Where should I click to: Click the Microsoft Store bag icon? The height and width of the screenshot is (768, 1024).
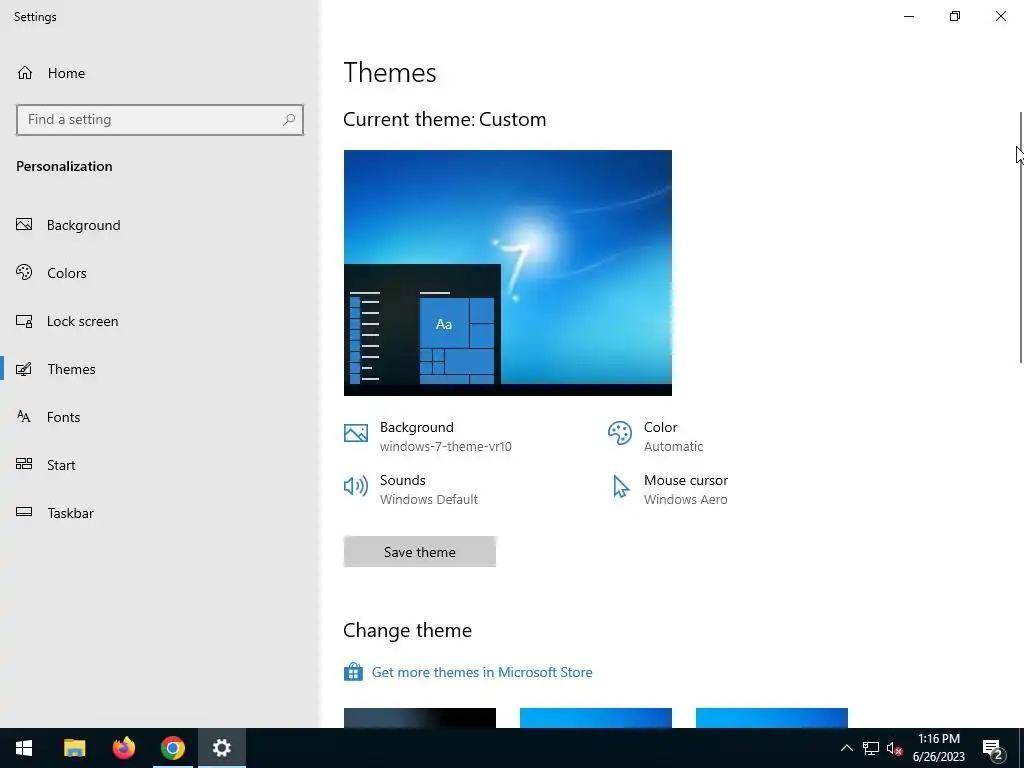[353, 671]
